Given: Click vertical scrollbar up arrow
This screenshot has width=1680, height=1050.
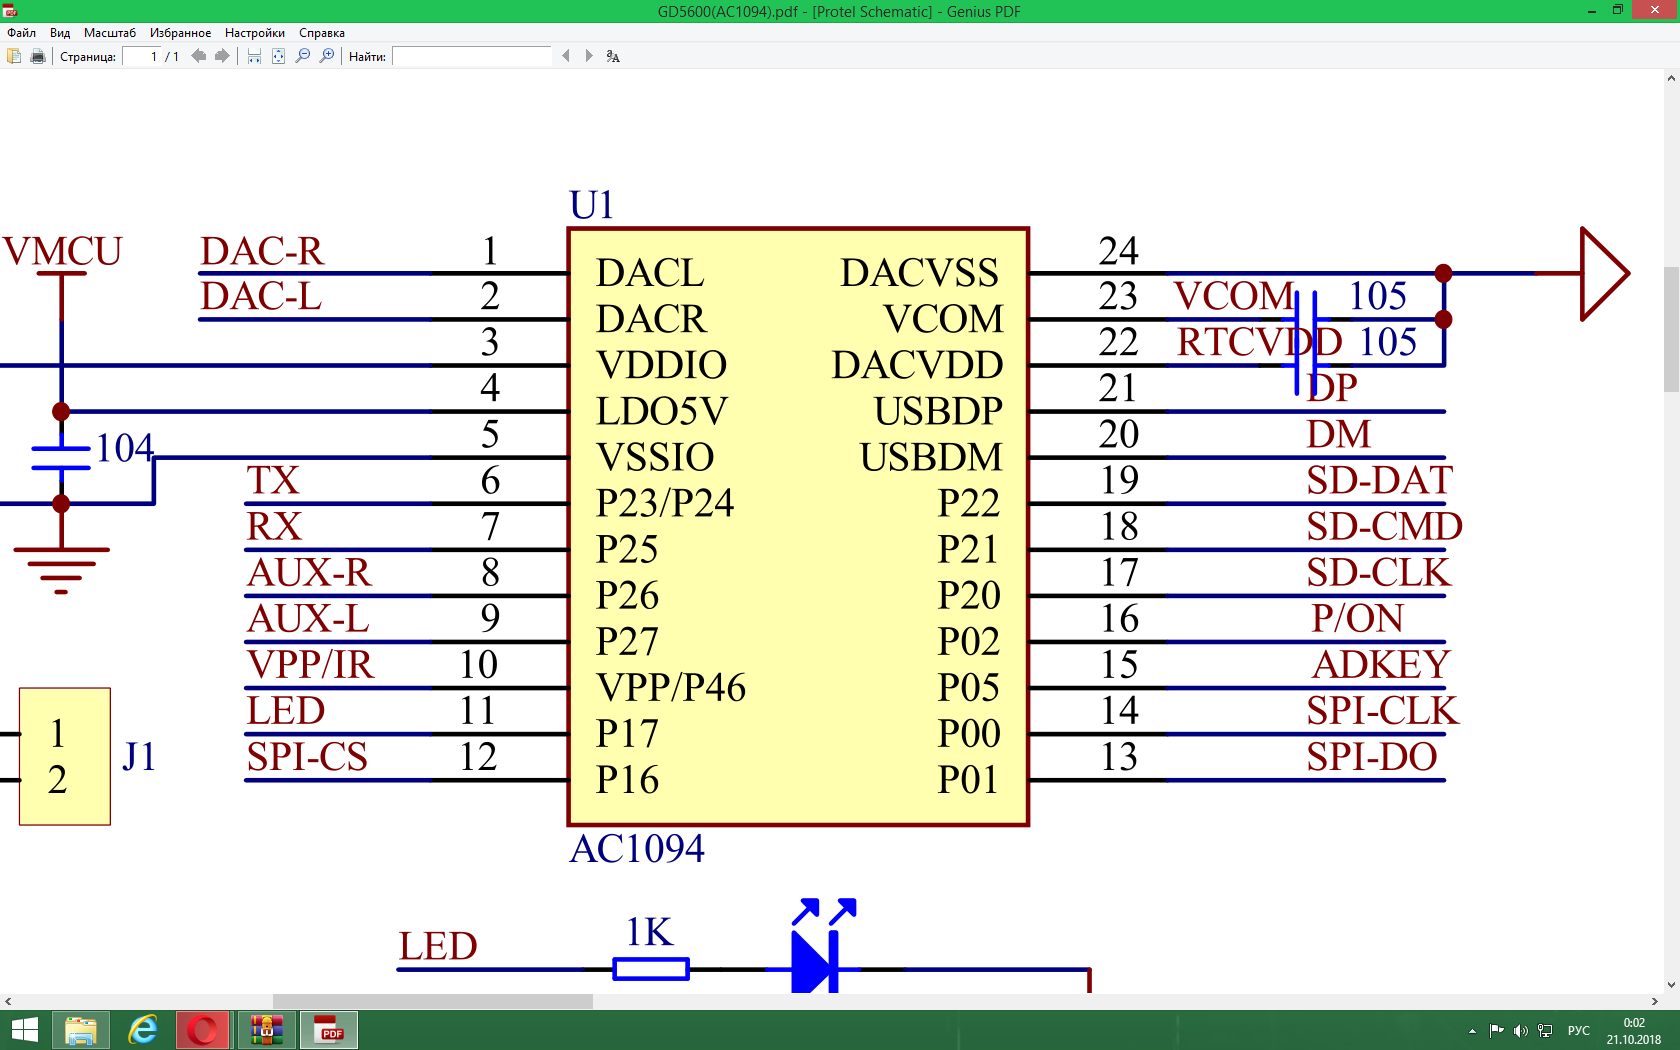Looking at the screenshot, I should tap(1671, 78).
